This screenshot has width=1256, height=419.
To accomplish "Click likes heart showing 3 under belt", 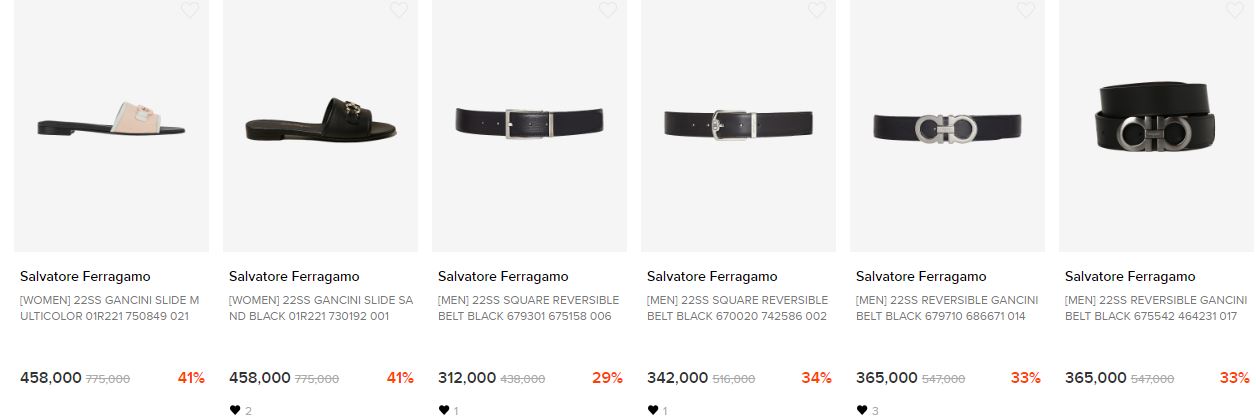I will click(862, 410).
